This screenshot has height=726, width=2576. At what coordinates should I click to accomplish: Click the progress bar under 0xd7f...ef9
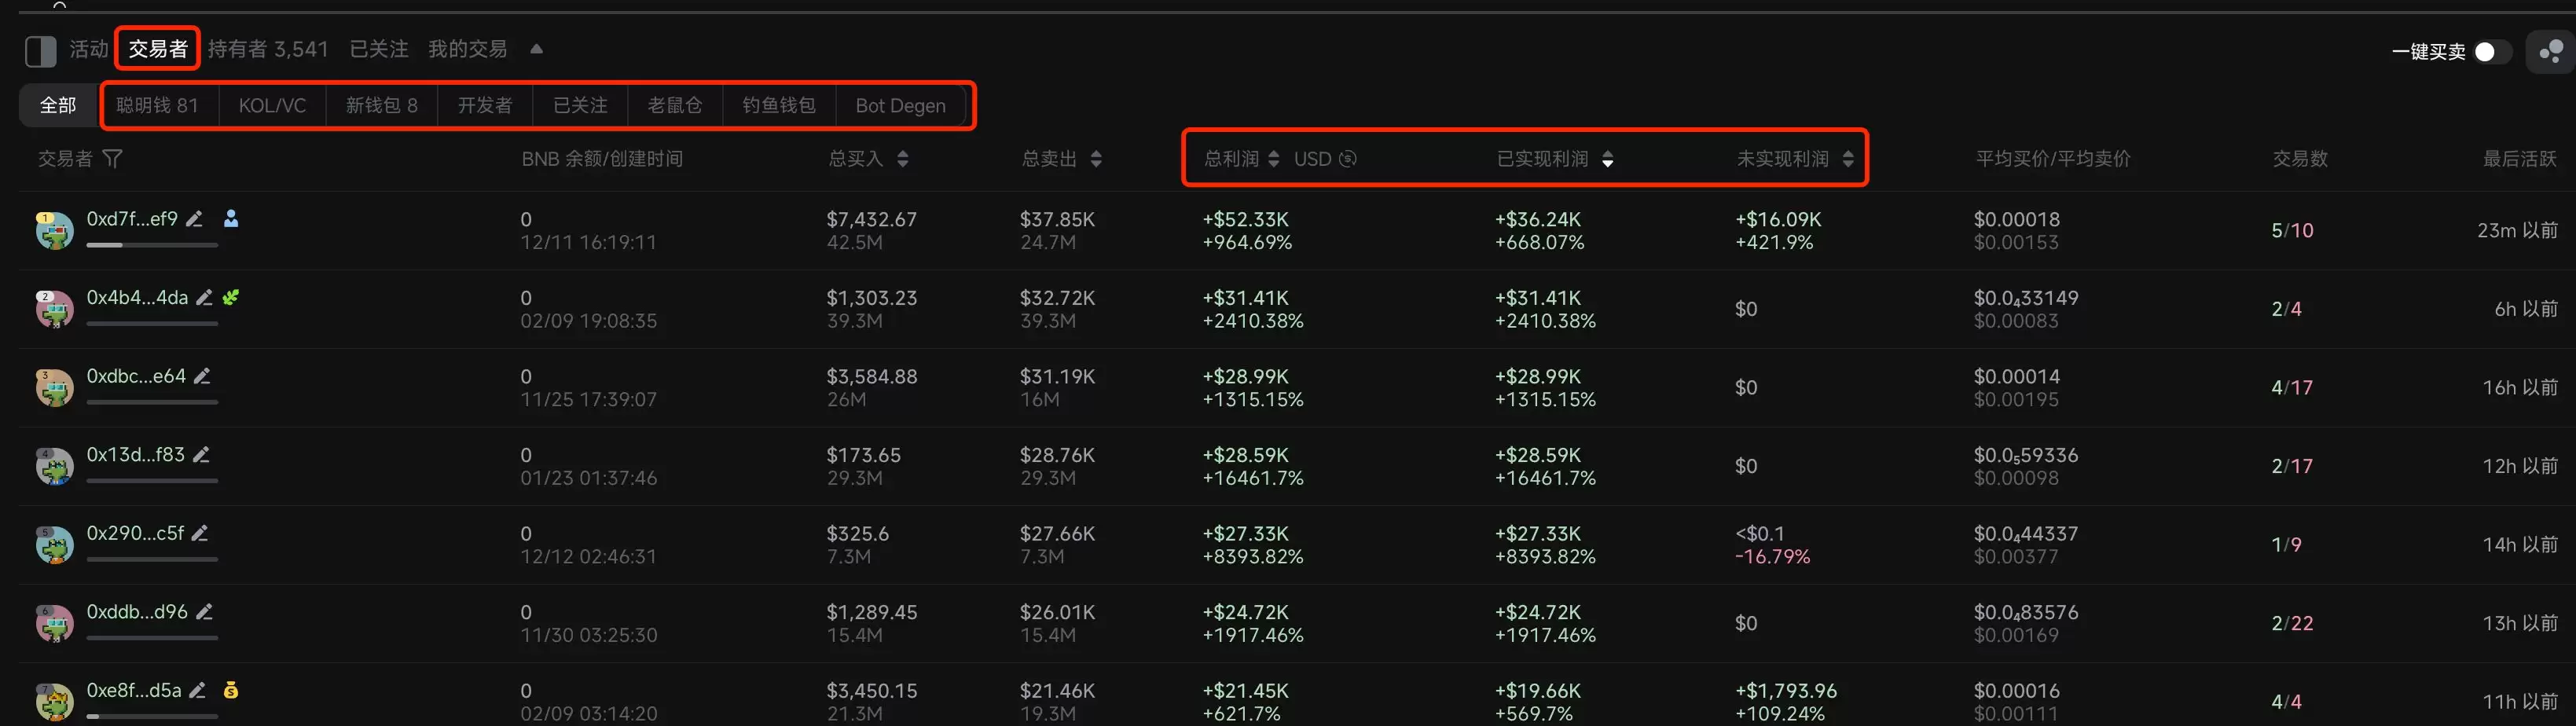[x=151, y=245]
